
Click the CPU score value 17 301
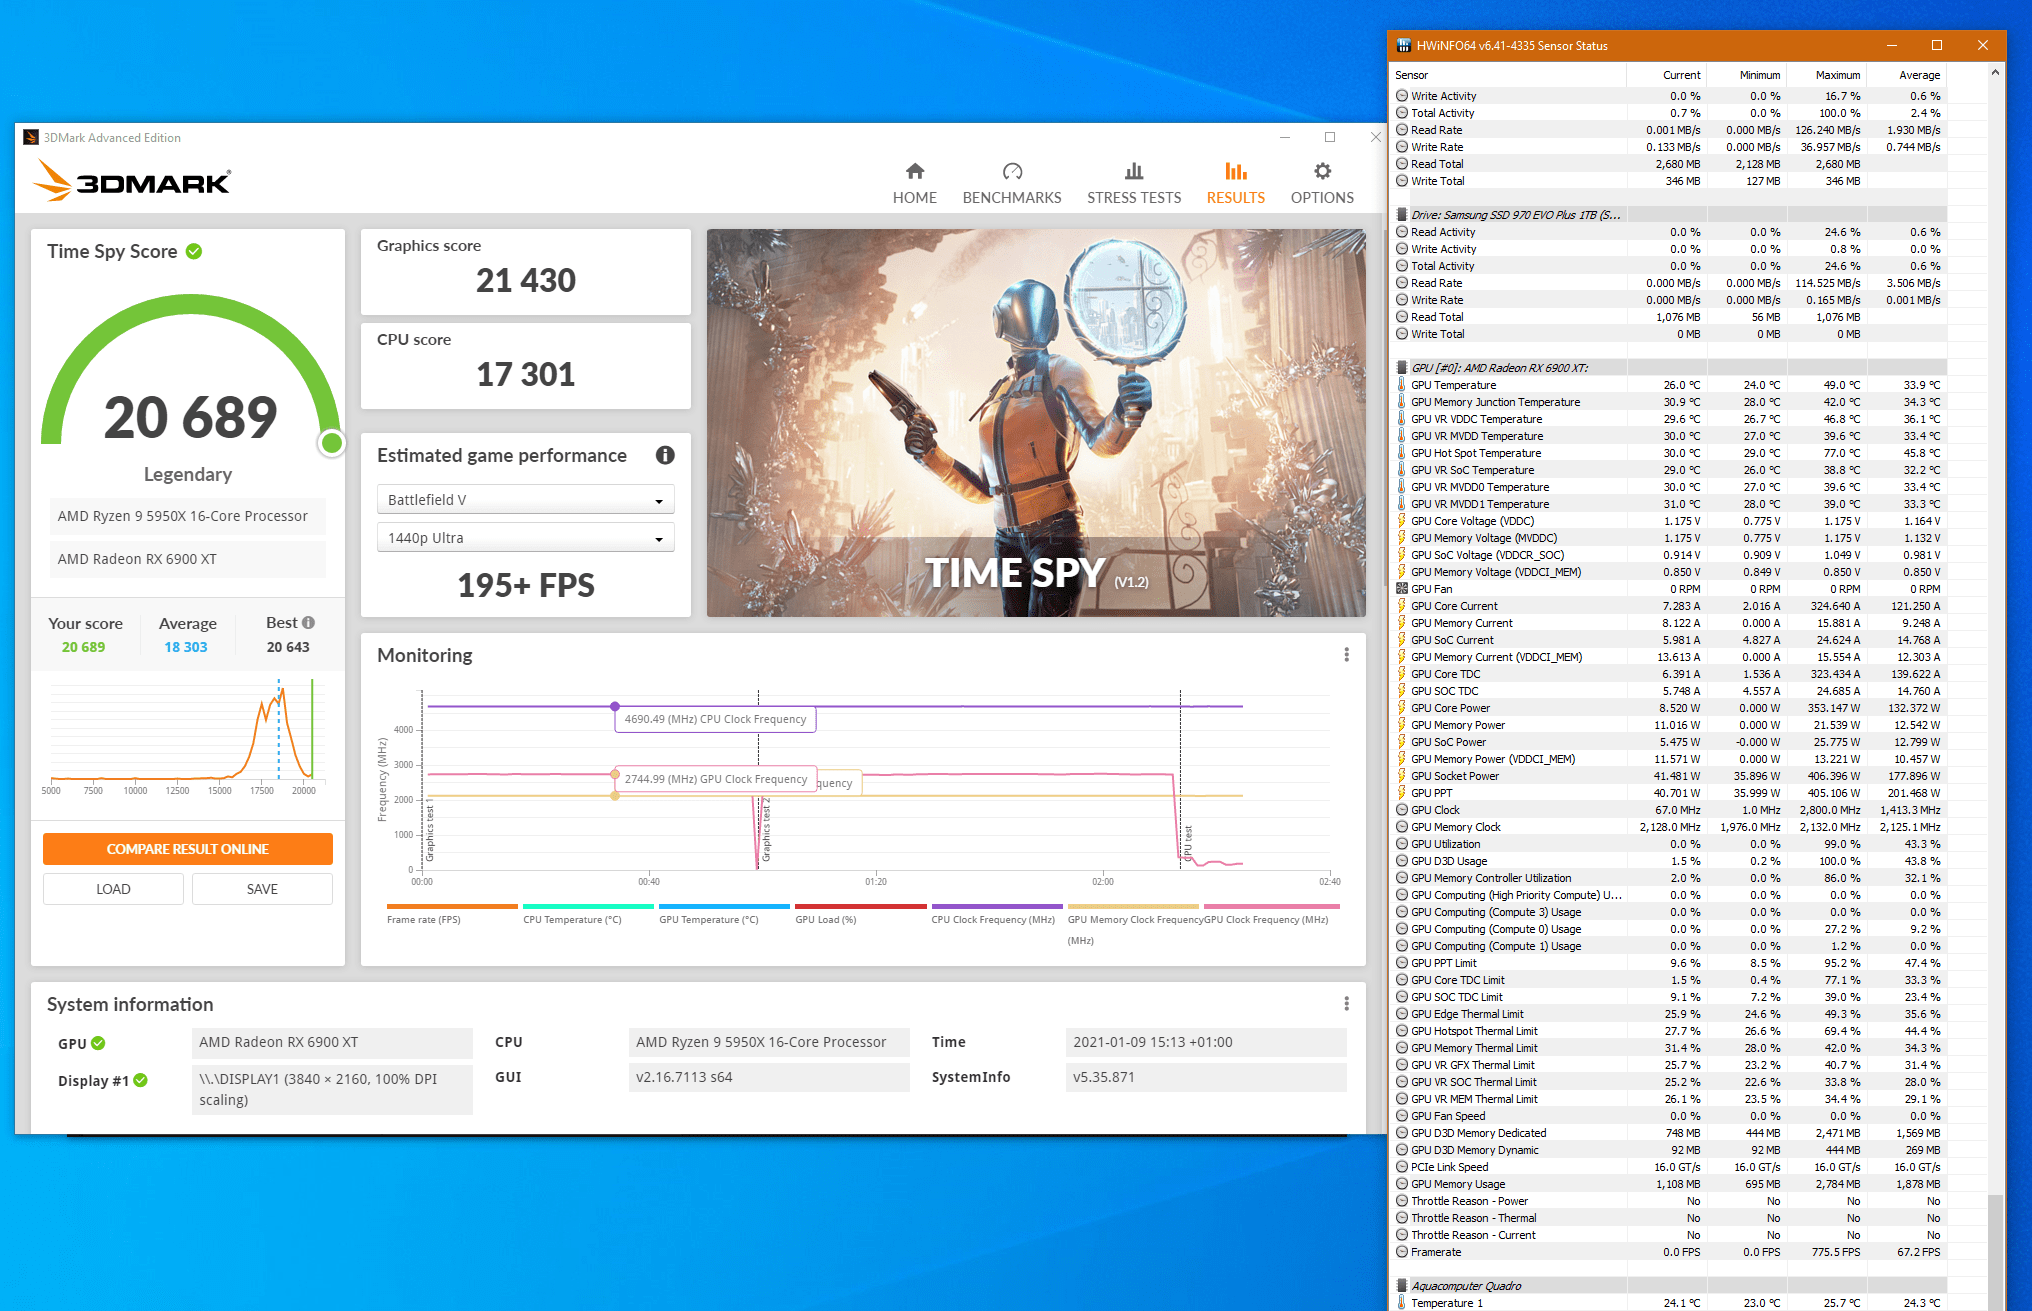click(526, 374)
